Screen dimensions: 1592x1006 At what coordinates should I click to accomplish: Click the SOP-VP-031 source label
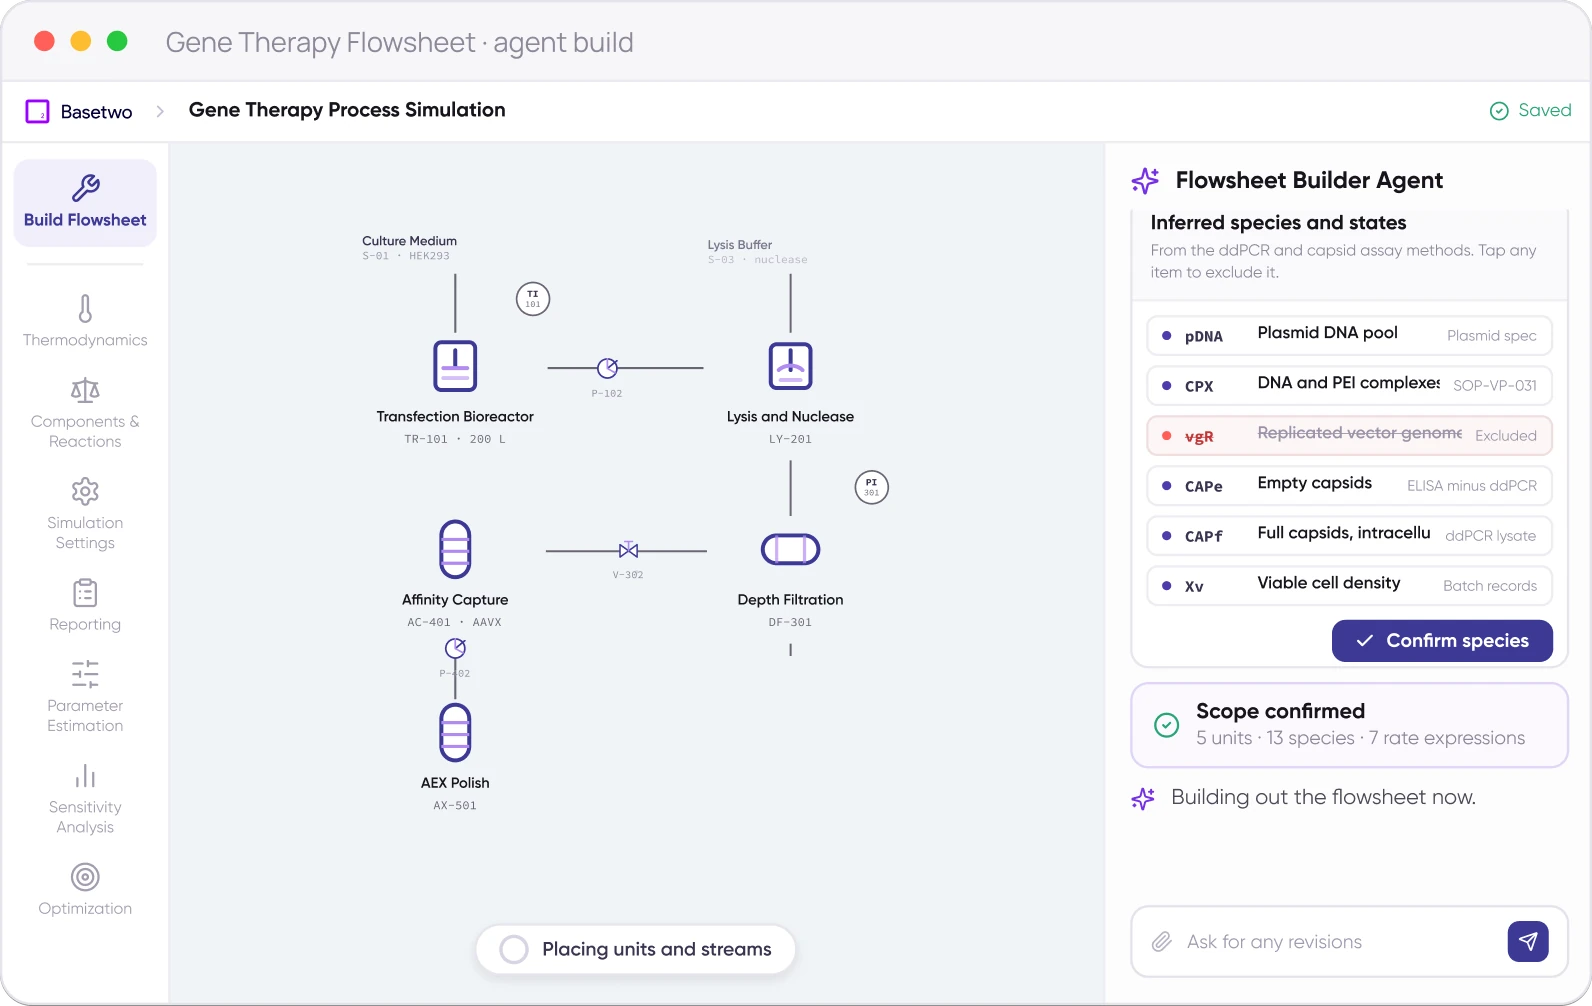(x=1494, y=386)
